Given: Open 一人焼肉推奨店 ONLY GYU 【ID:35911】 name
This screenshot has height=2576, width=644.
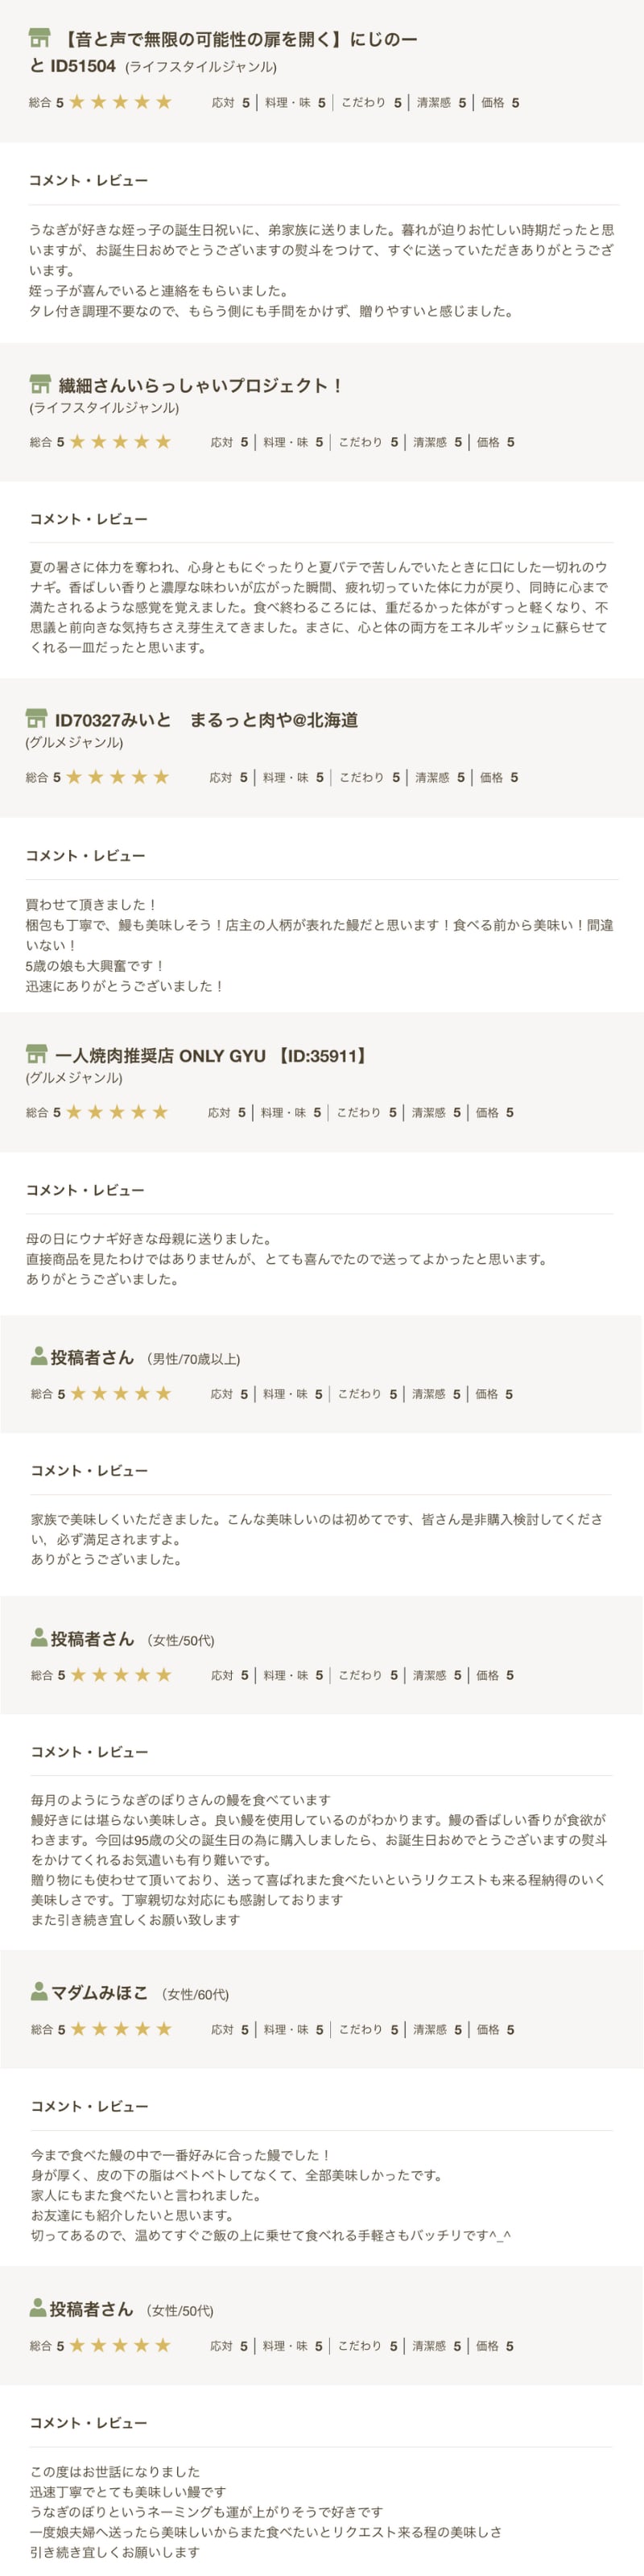Looking at the screenshot, I should (x=211, y=1055).
